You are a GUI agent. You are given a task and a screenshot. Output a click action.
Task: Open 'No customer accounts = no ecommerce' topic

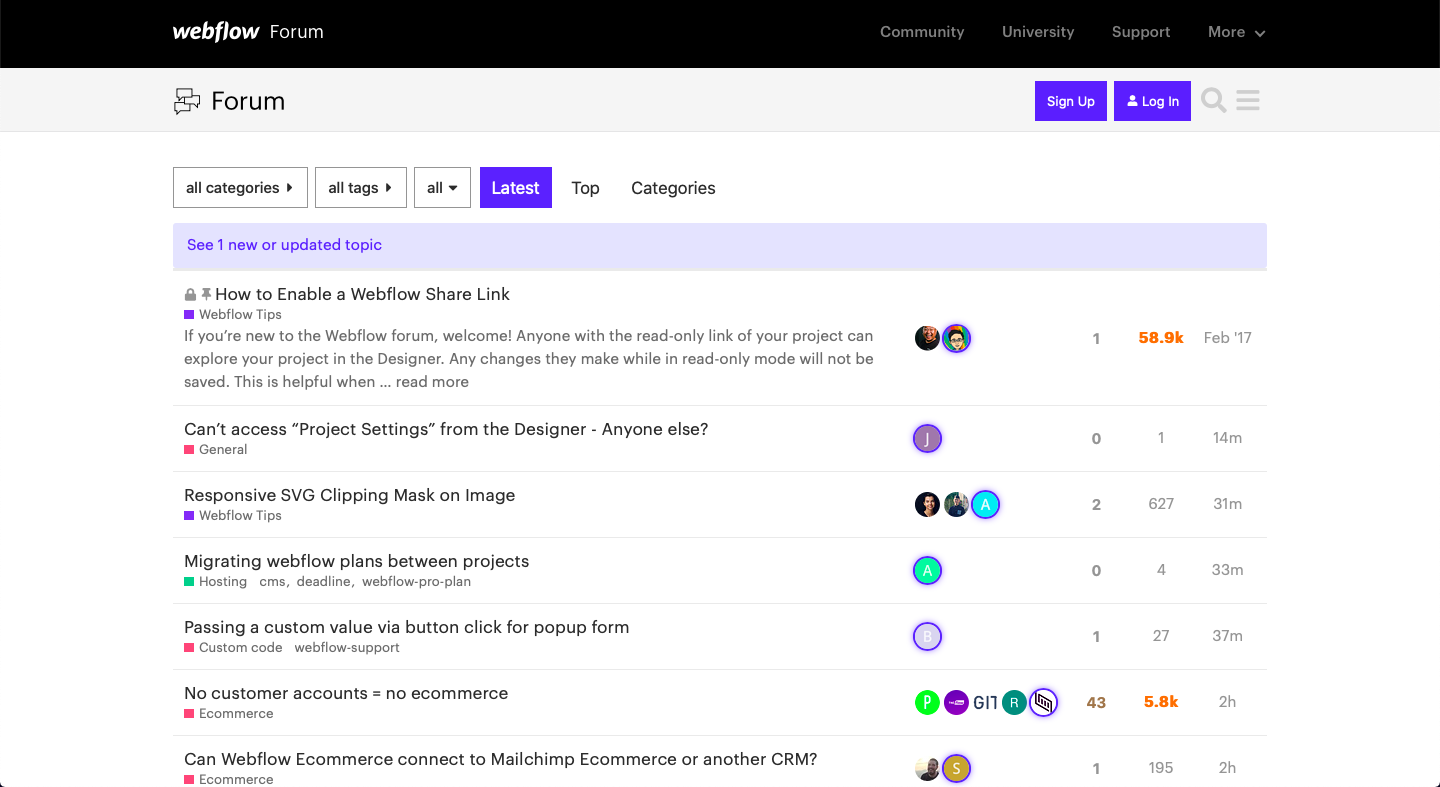[346, 693]
